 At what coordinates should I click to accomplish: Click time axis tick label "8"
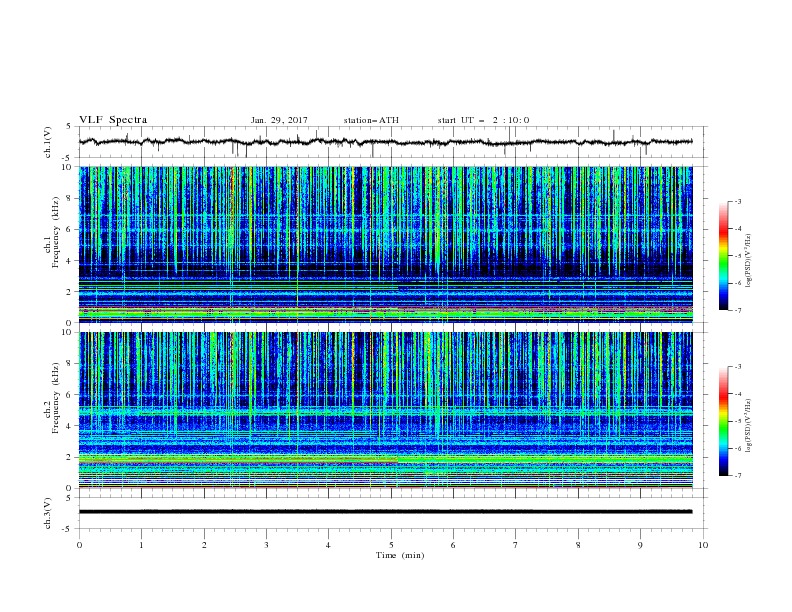click(578, 545)
